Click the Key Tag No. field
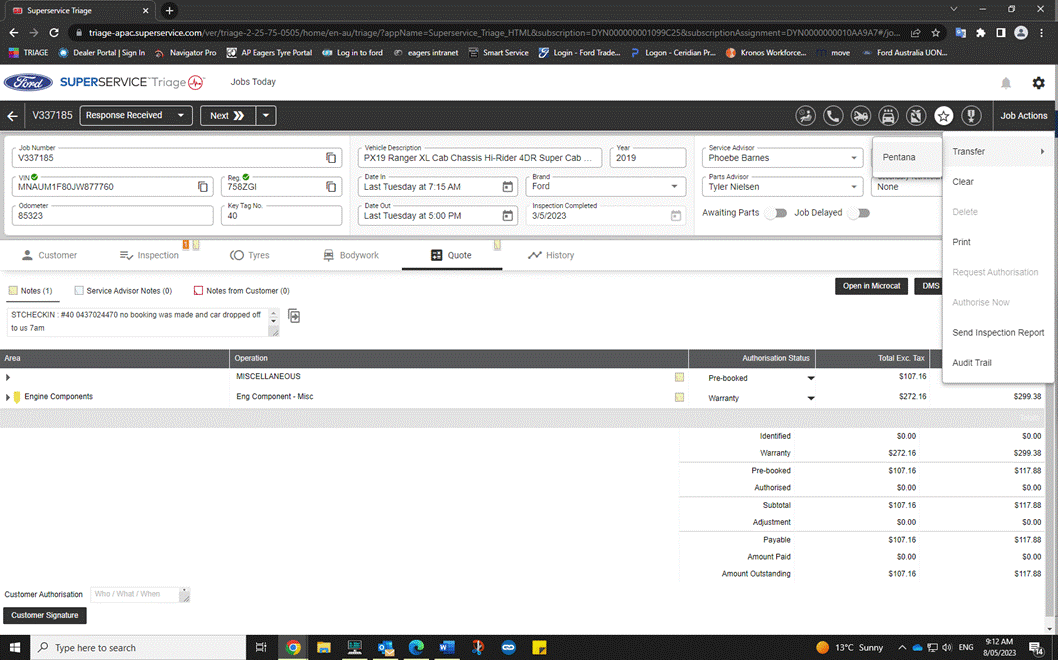Screen dimensions: 1058x660 point(281,215)
